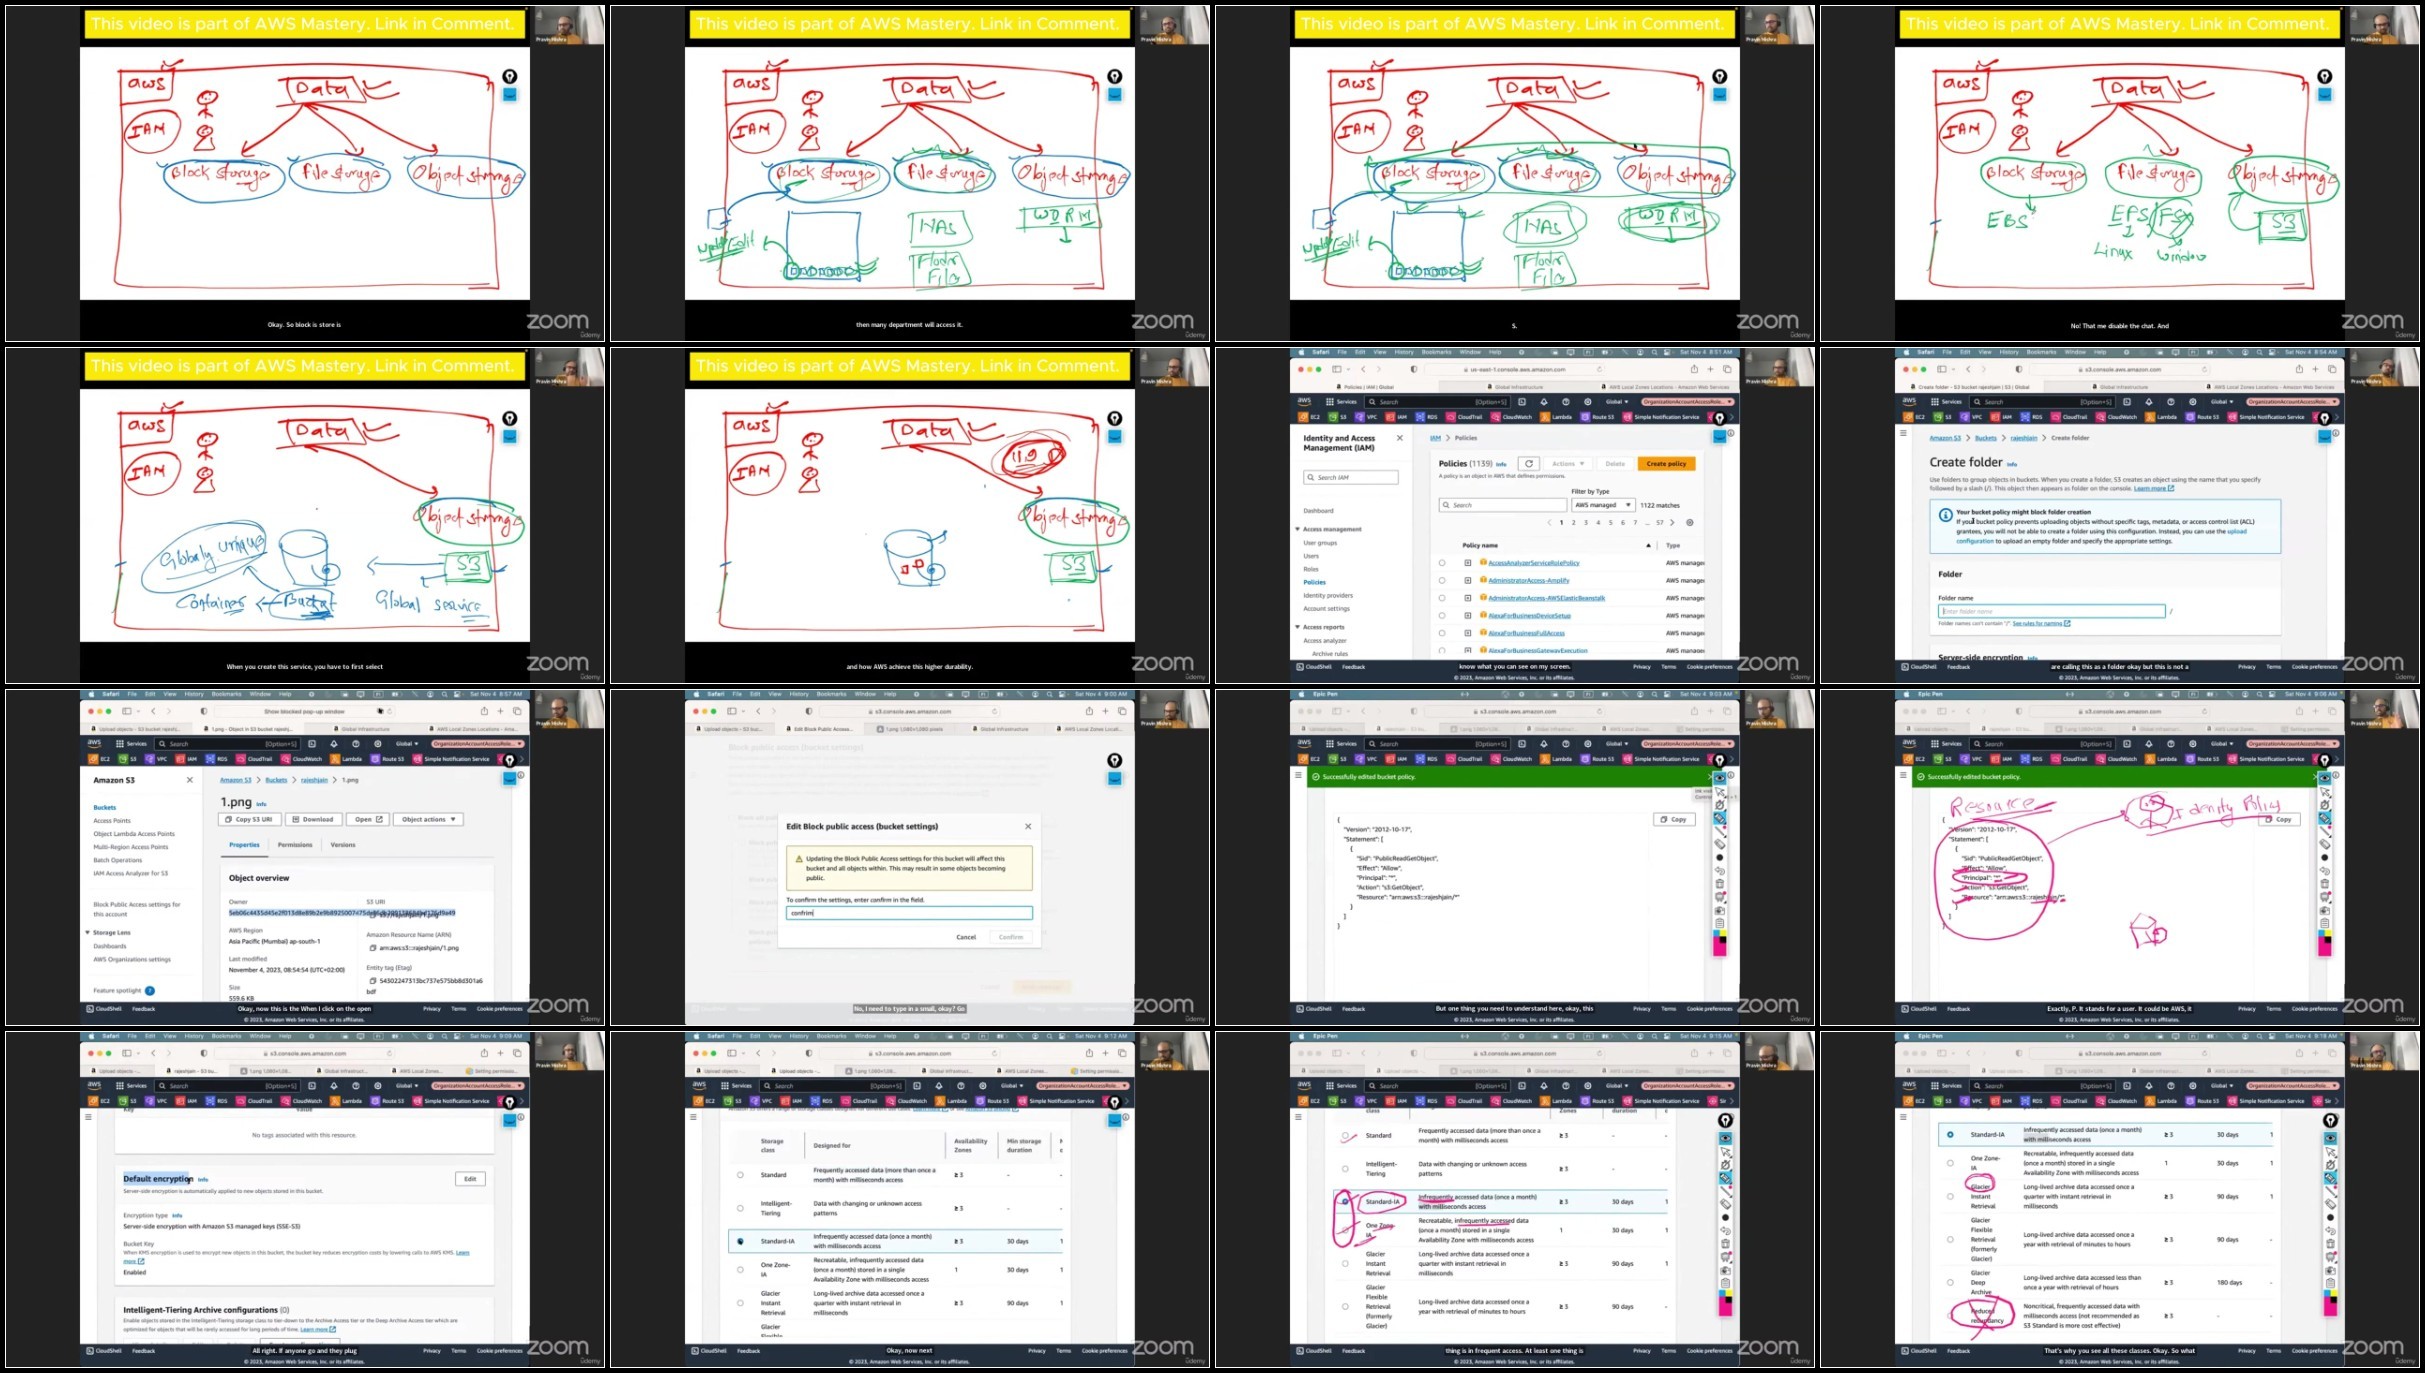Open the Global region dropdown in the Create folder frame

tap(2224, 401)
